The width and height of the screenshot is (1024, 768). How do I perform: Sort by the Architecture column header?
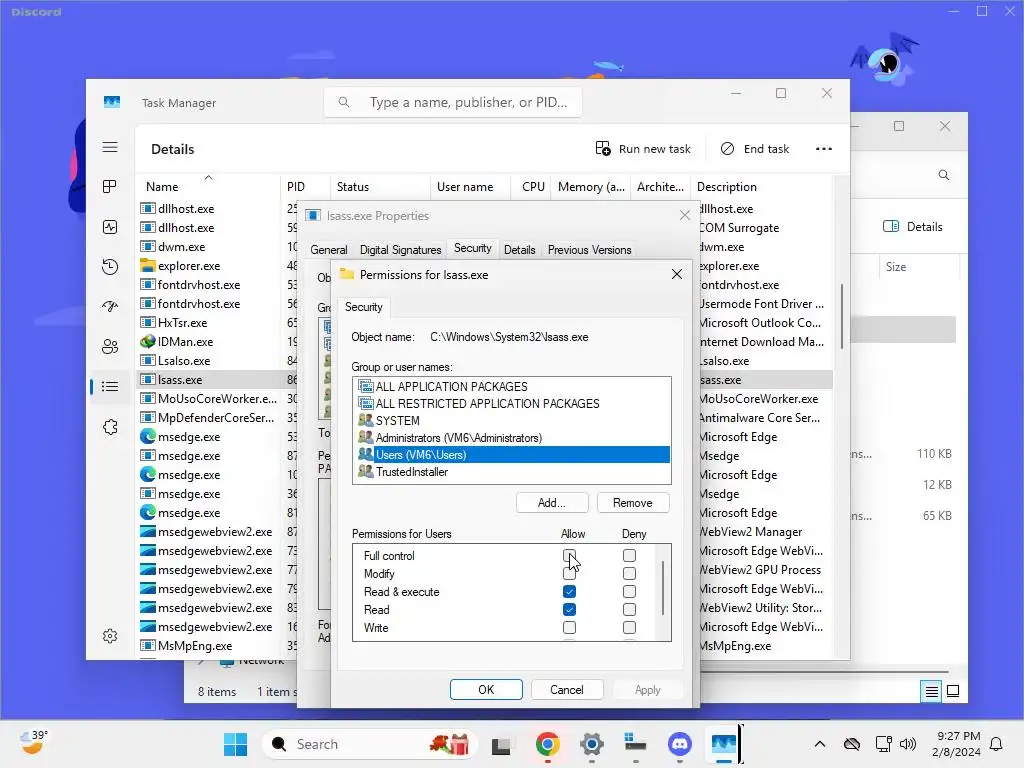click(660, 187)
